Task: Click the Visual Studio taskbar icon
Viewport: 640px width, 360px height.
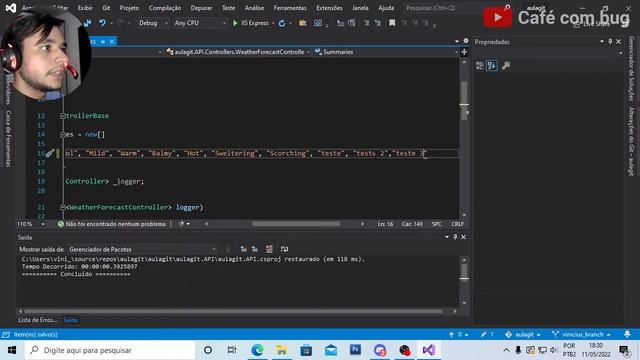Action: click(x=429, y=350)
